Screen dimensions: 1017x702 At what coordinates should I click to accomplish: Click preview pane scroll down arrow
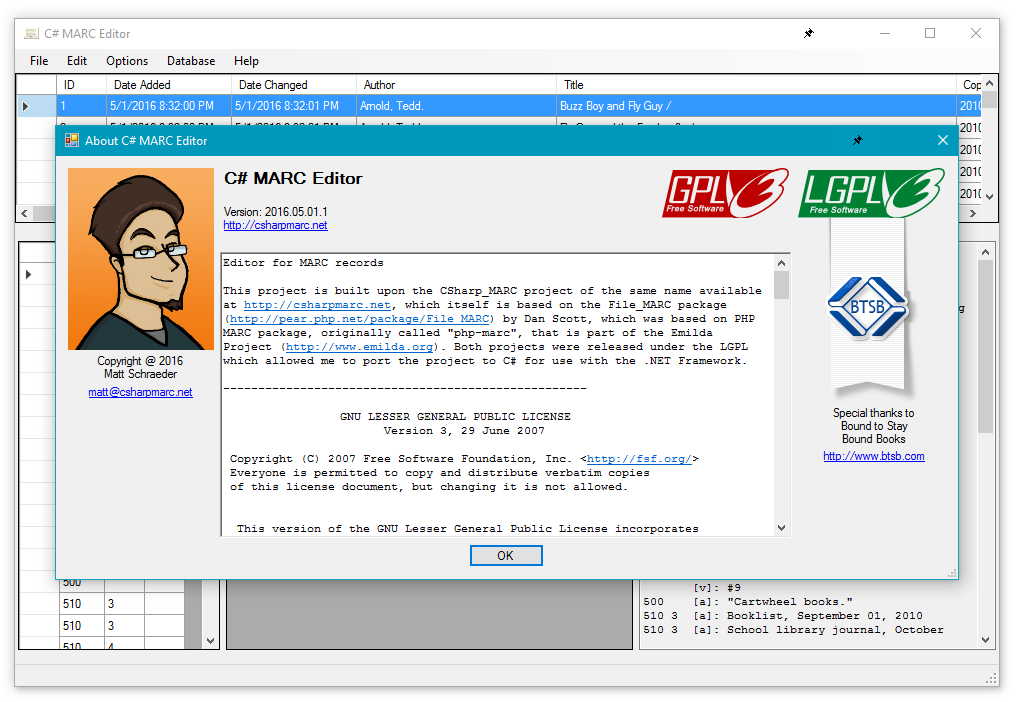click(x=985, y=640)
